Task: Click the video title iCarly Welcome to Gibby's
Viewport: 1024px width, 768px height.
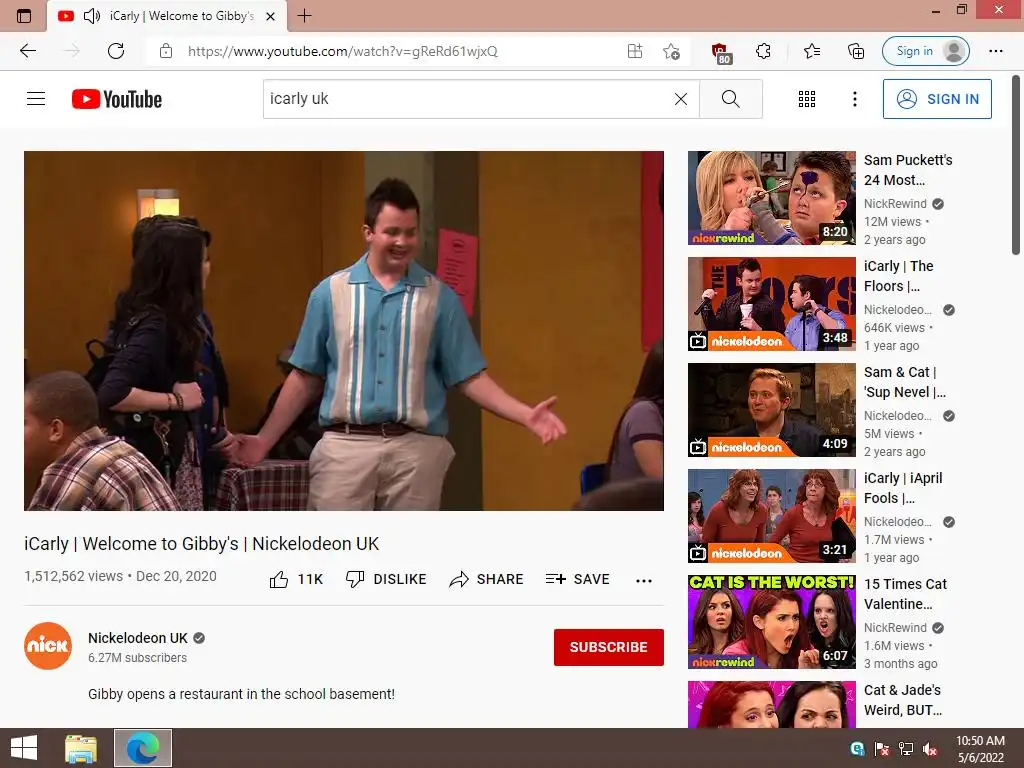Action: (x=201, y=543)
